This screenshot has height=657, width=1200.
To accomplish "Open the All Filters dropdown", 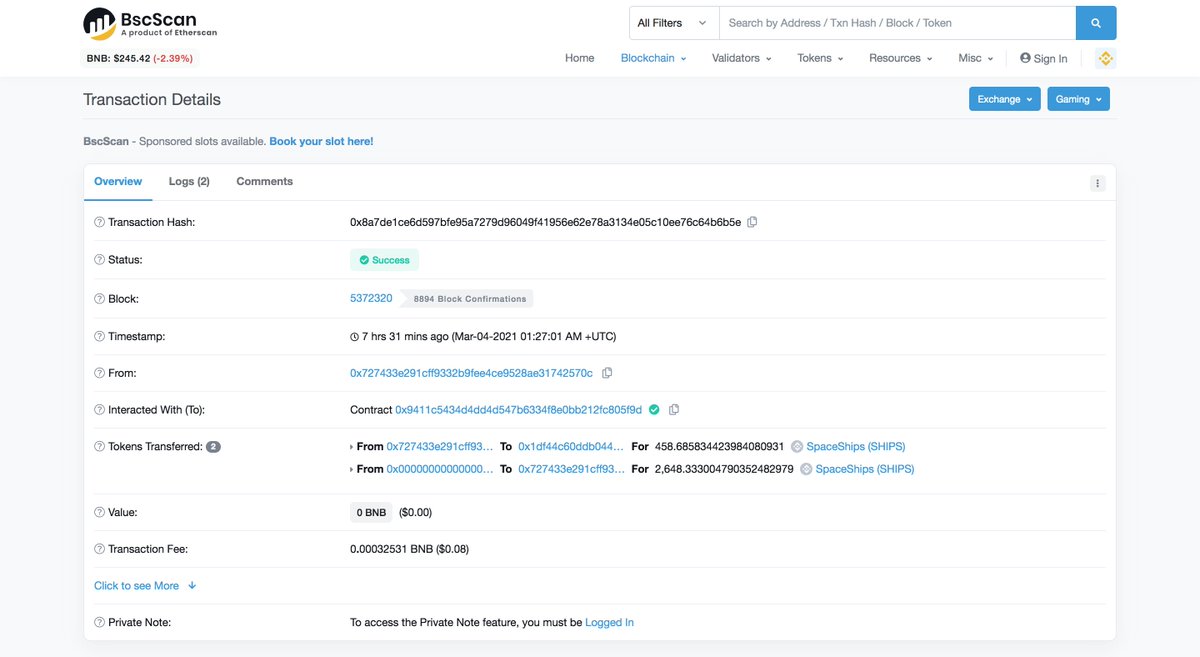I will 674,23.
